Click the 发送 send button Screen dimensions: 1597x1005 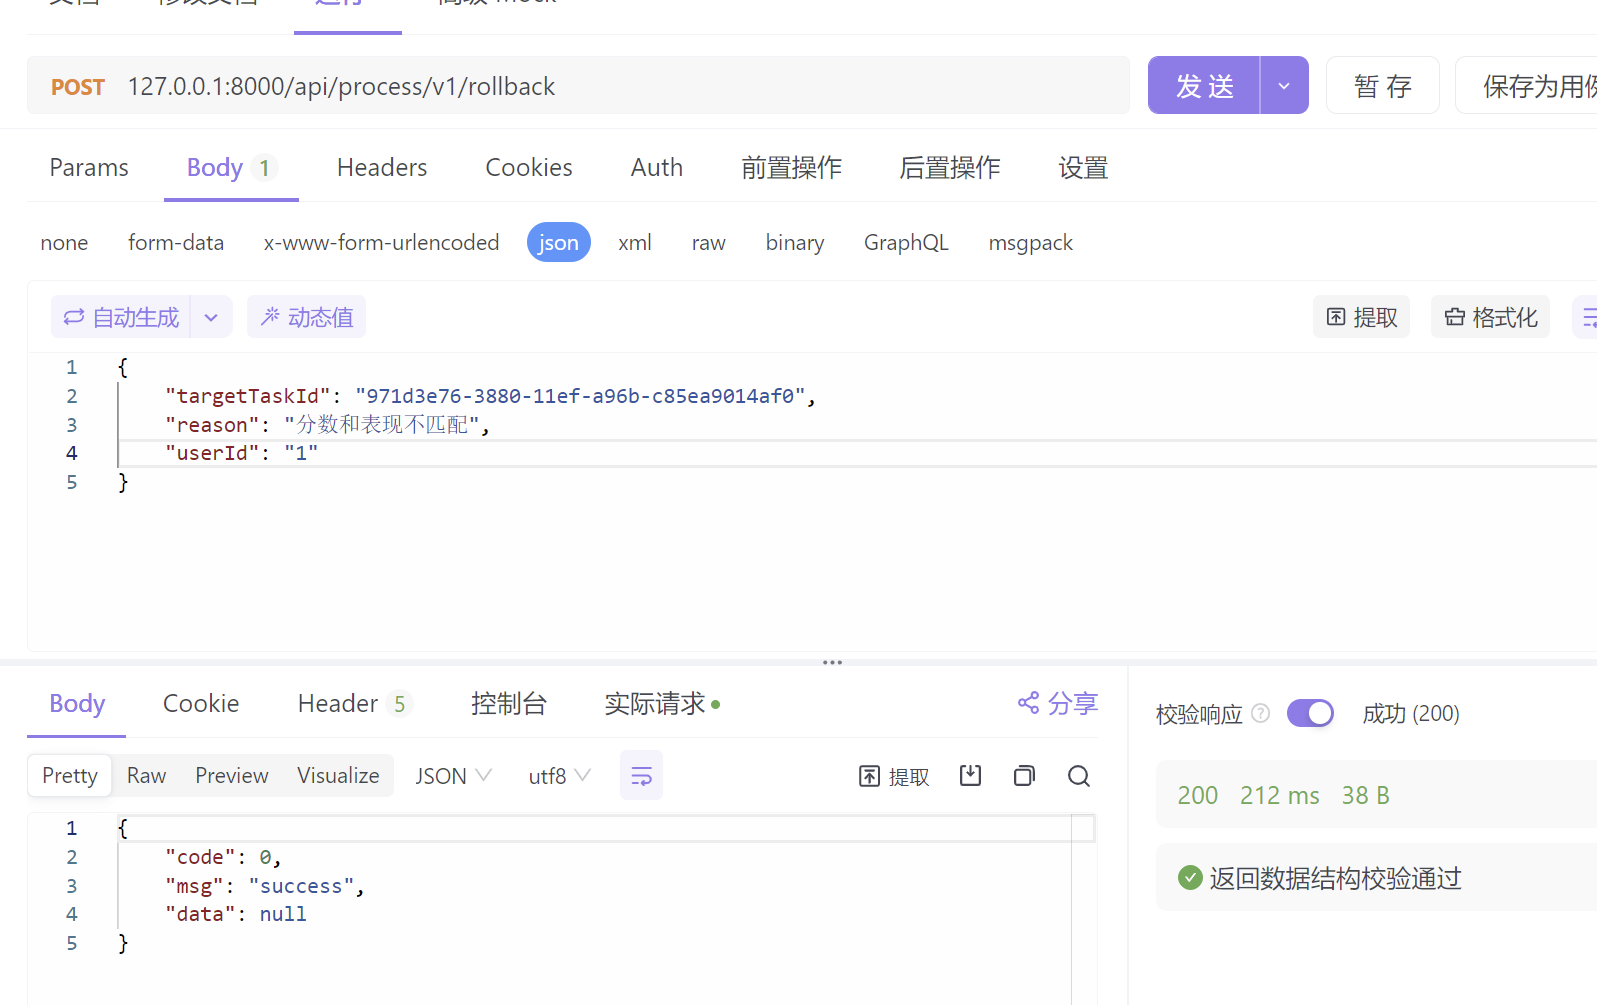click(1204, 86)
